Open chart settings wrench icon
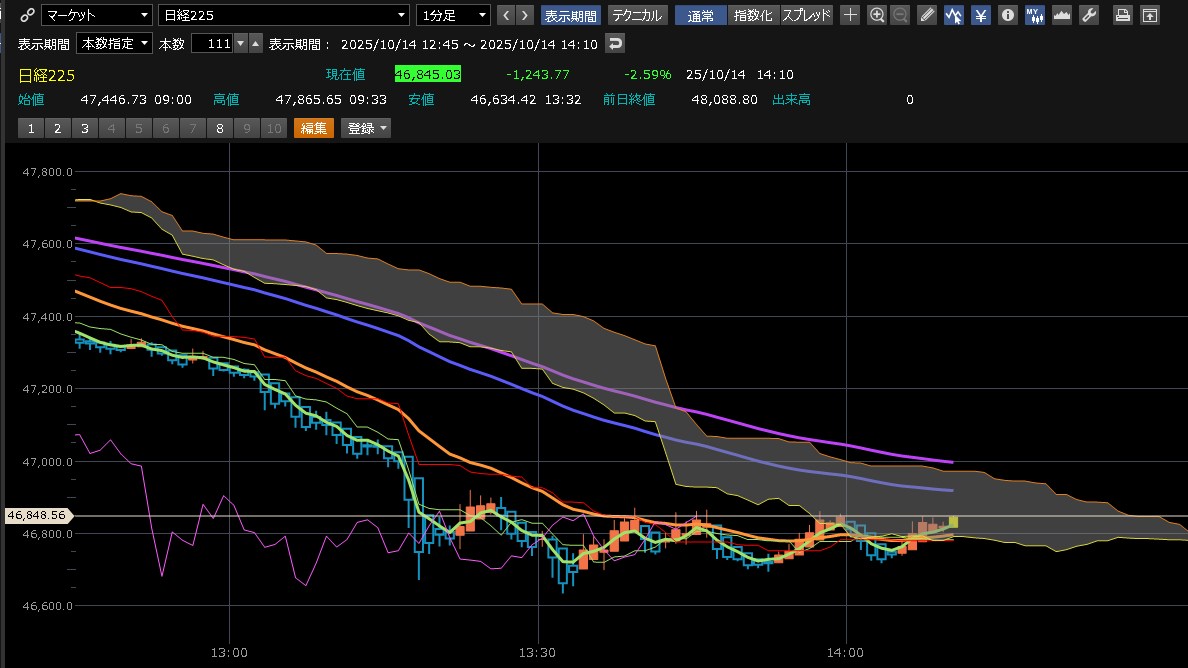1188x668 pixels. point(1089,15)
